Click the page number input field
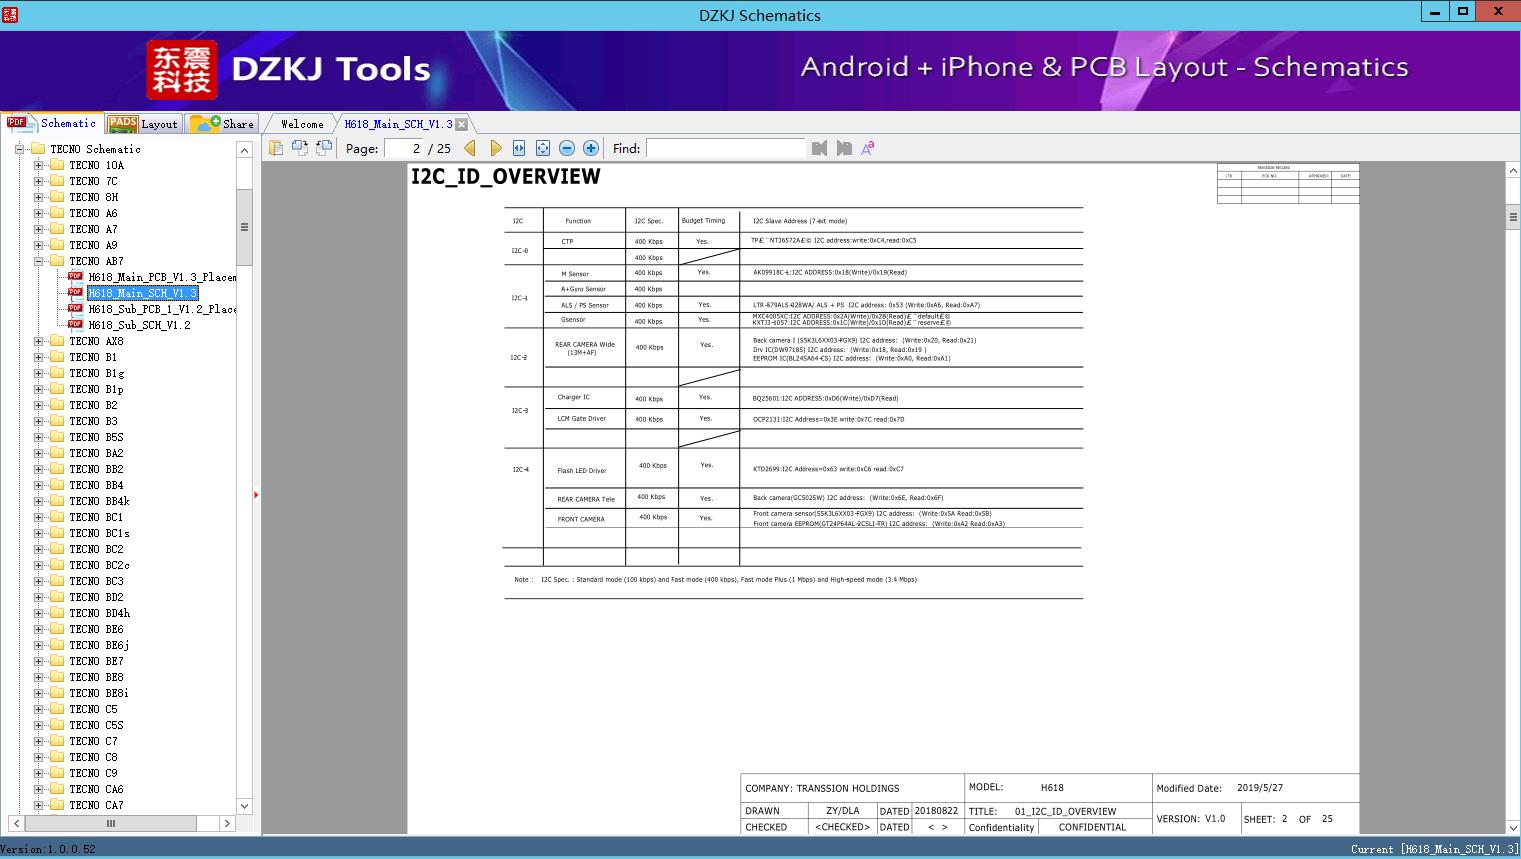 click(x=404, y=148)
